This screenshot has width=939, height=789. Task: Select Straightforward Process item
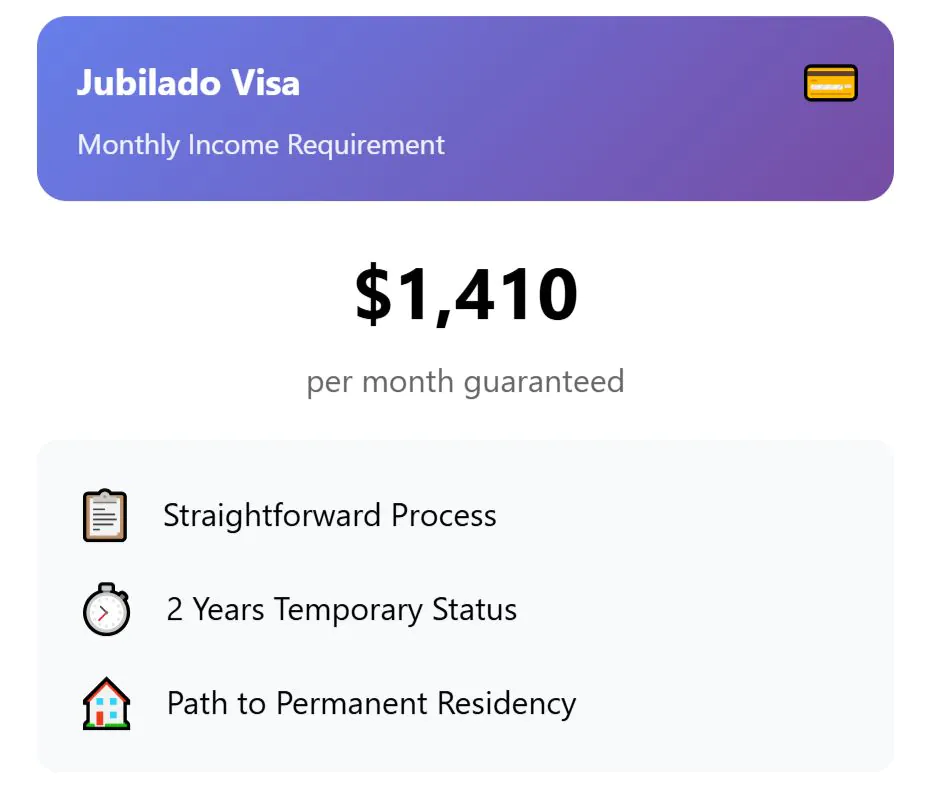(290, 515)
